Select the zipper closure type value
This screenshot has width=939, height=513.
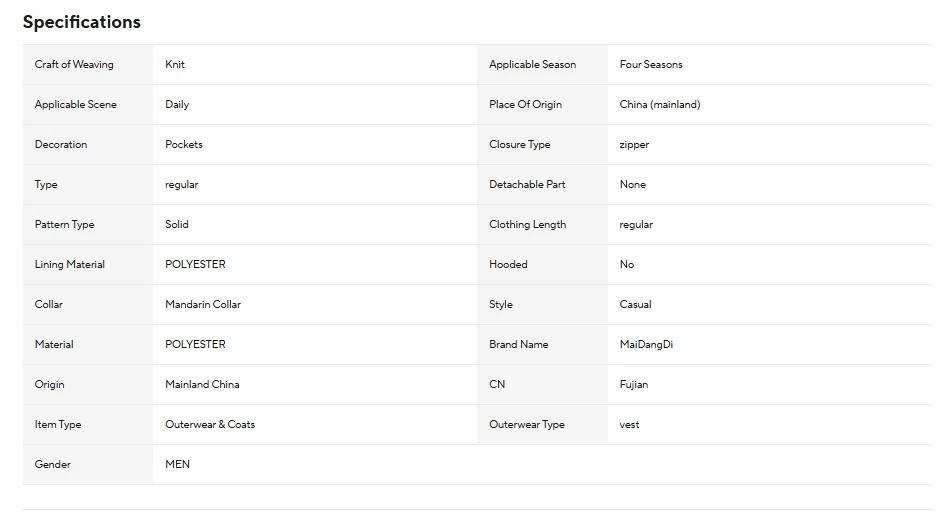pyautogui.click(x=634, y=145)
